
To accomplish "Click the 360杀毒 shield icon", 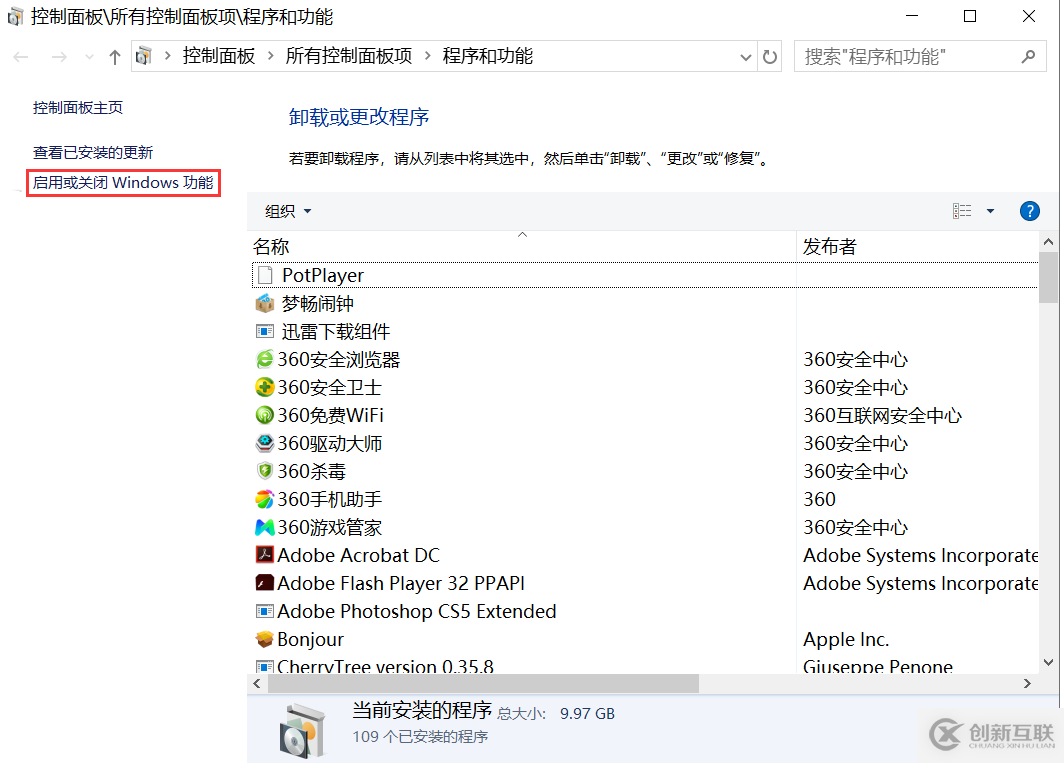I will [x=265, y=471].
